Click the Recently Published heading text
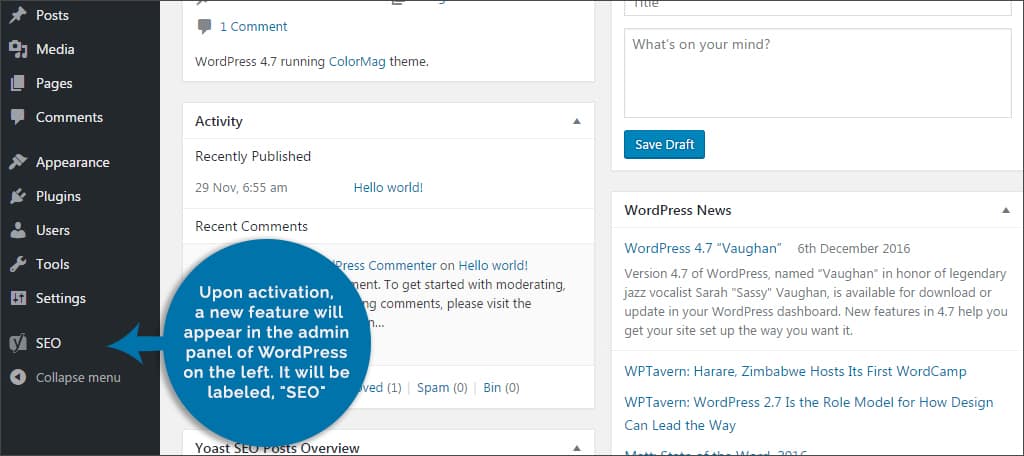The image size is (1024, 456). click(253, 156)
